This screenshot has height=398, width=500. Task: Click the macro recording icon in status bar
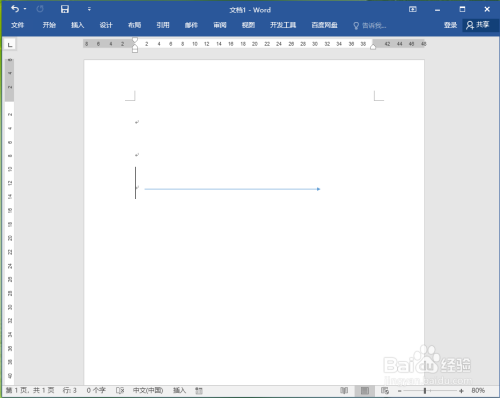199,390
